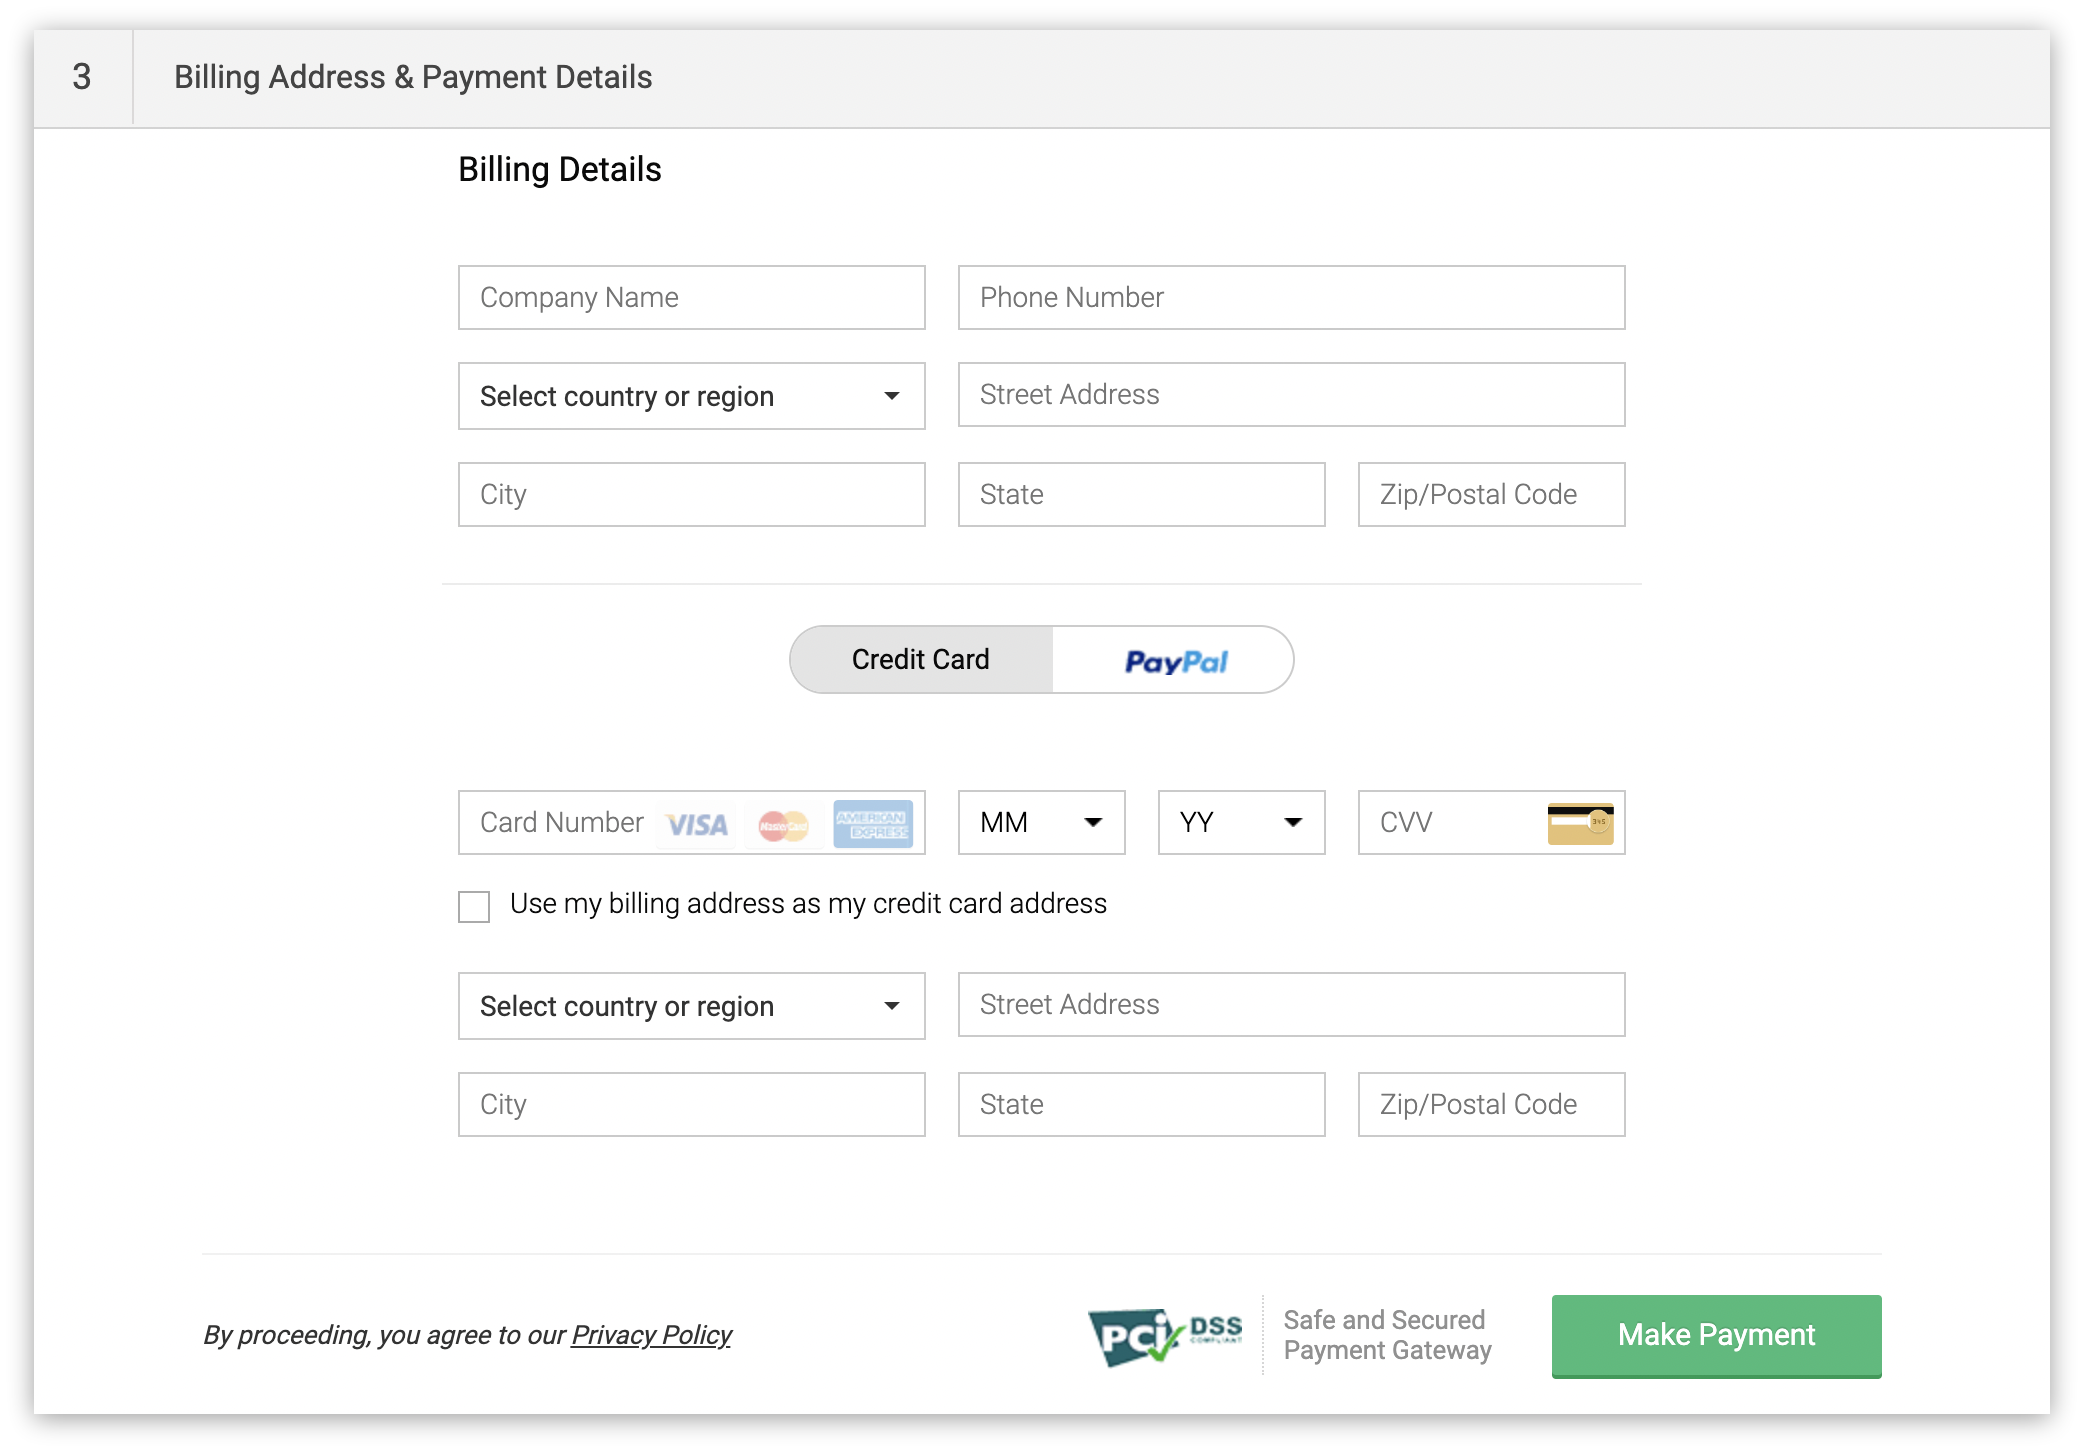Click into the Phone Number field
Viewport: 2084px width, 1452px height.
[x=1292, y=297]
